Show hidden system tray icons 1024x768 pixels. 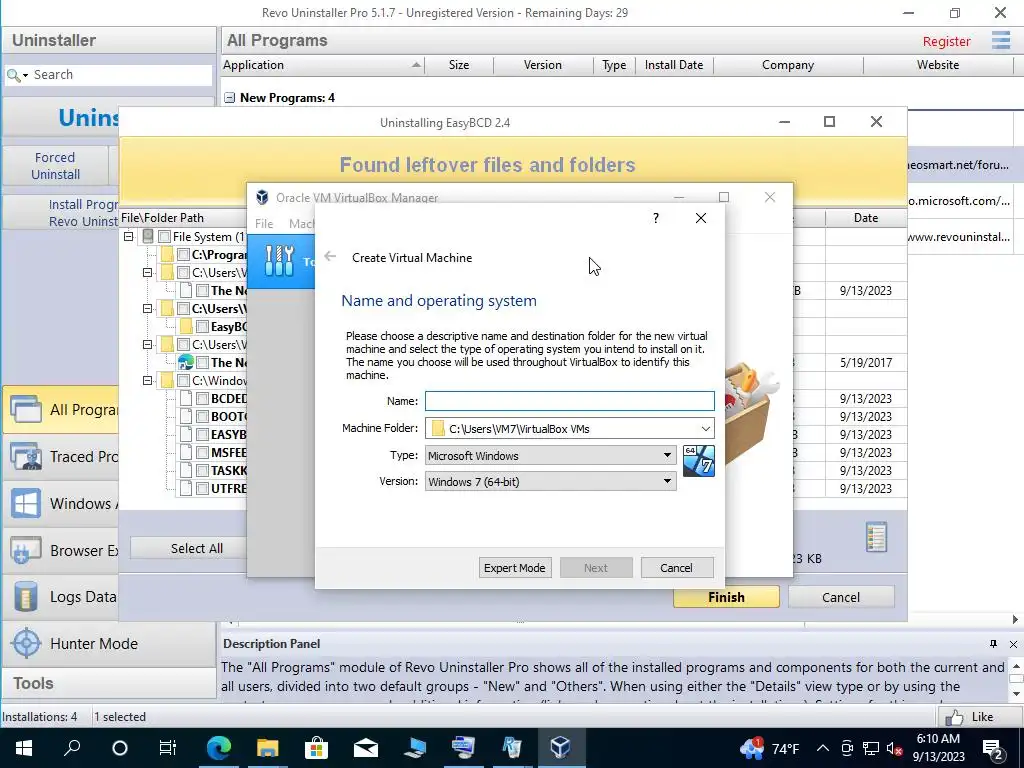[x=823, y=748]
